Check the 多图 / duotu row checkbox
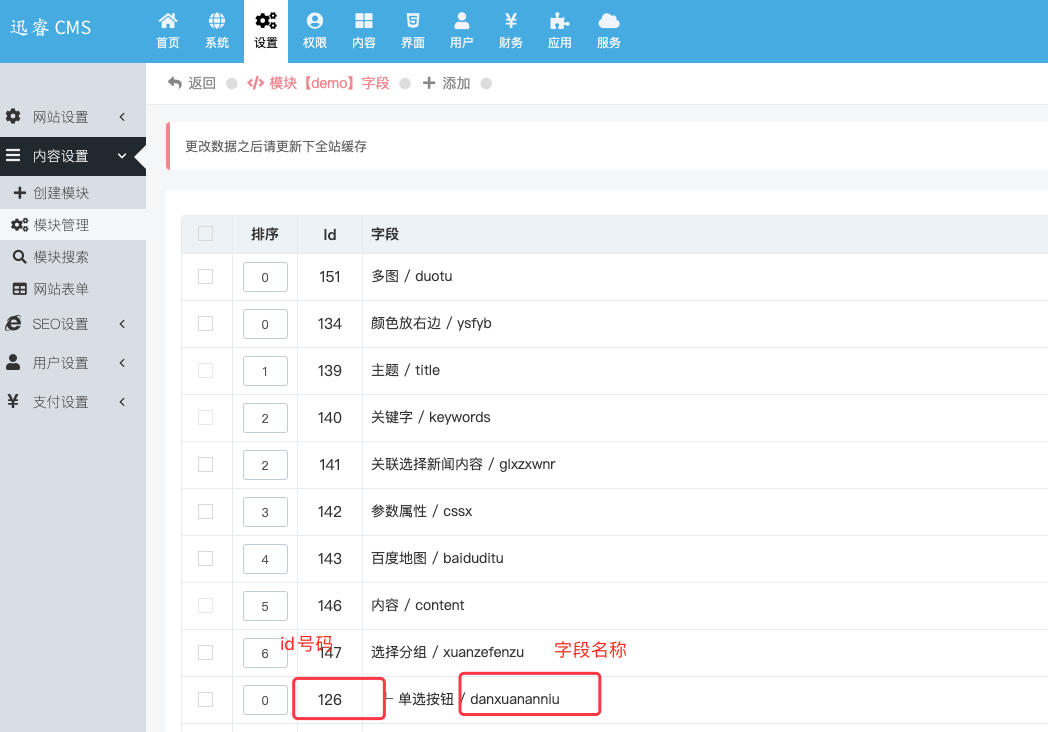The height and width of the screenshot is (732, 1048). coord(205,276)
